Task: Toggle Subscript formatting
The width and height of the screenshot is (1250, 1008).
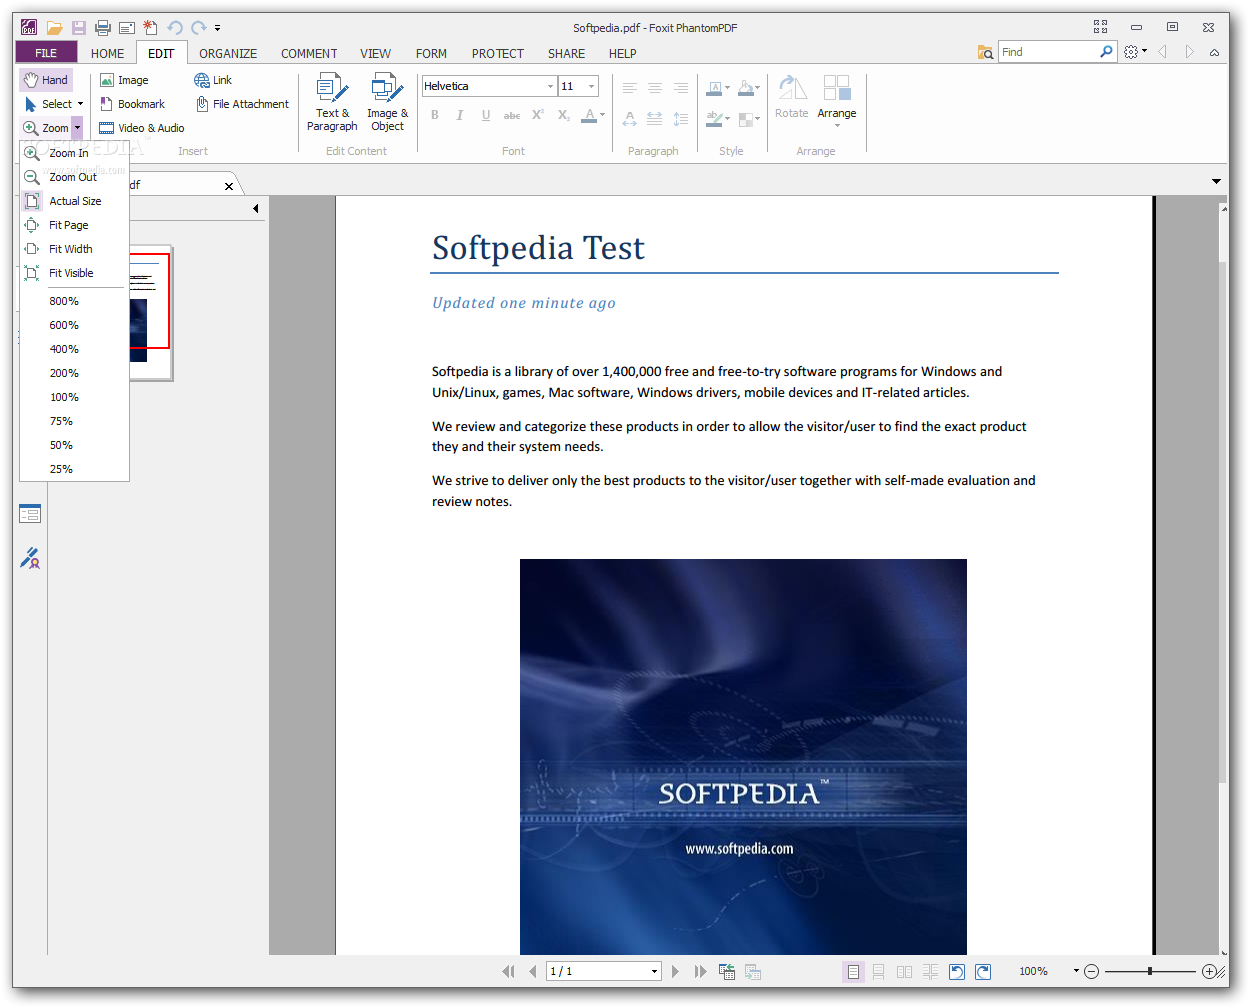Action: (564, 116)
